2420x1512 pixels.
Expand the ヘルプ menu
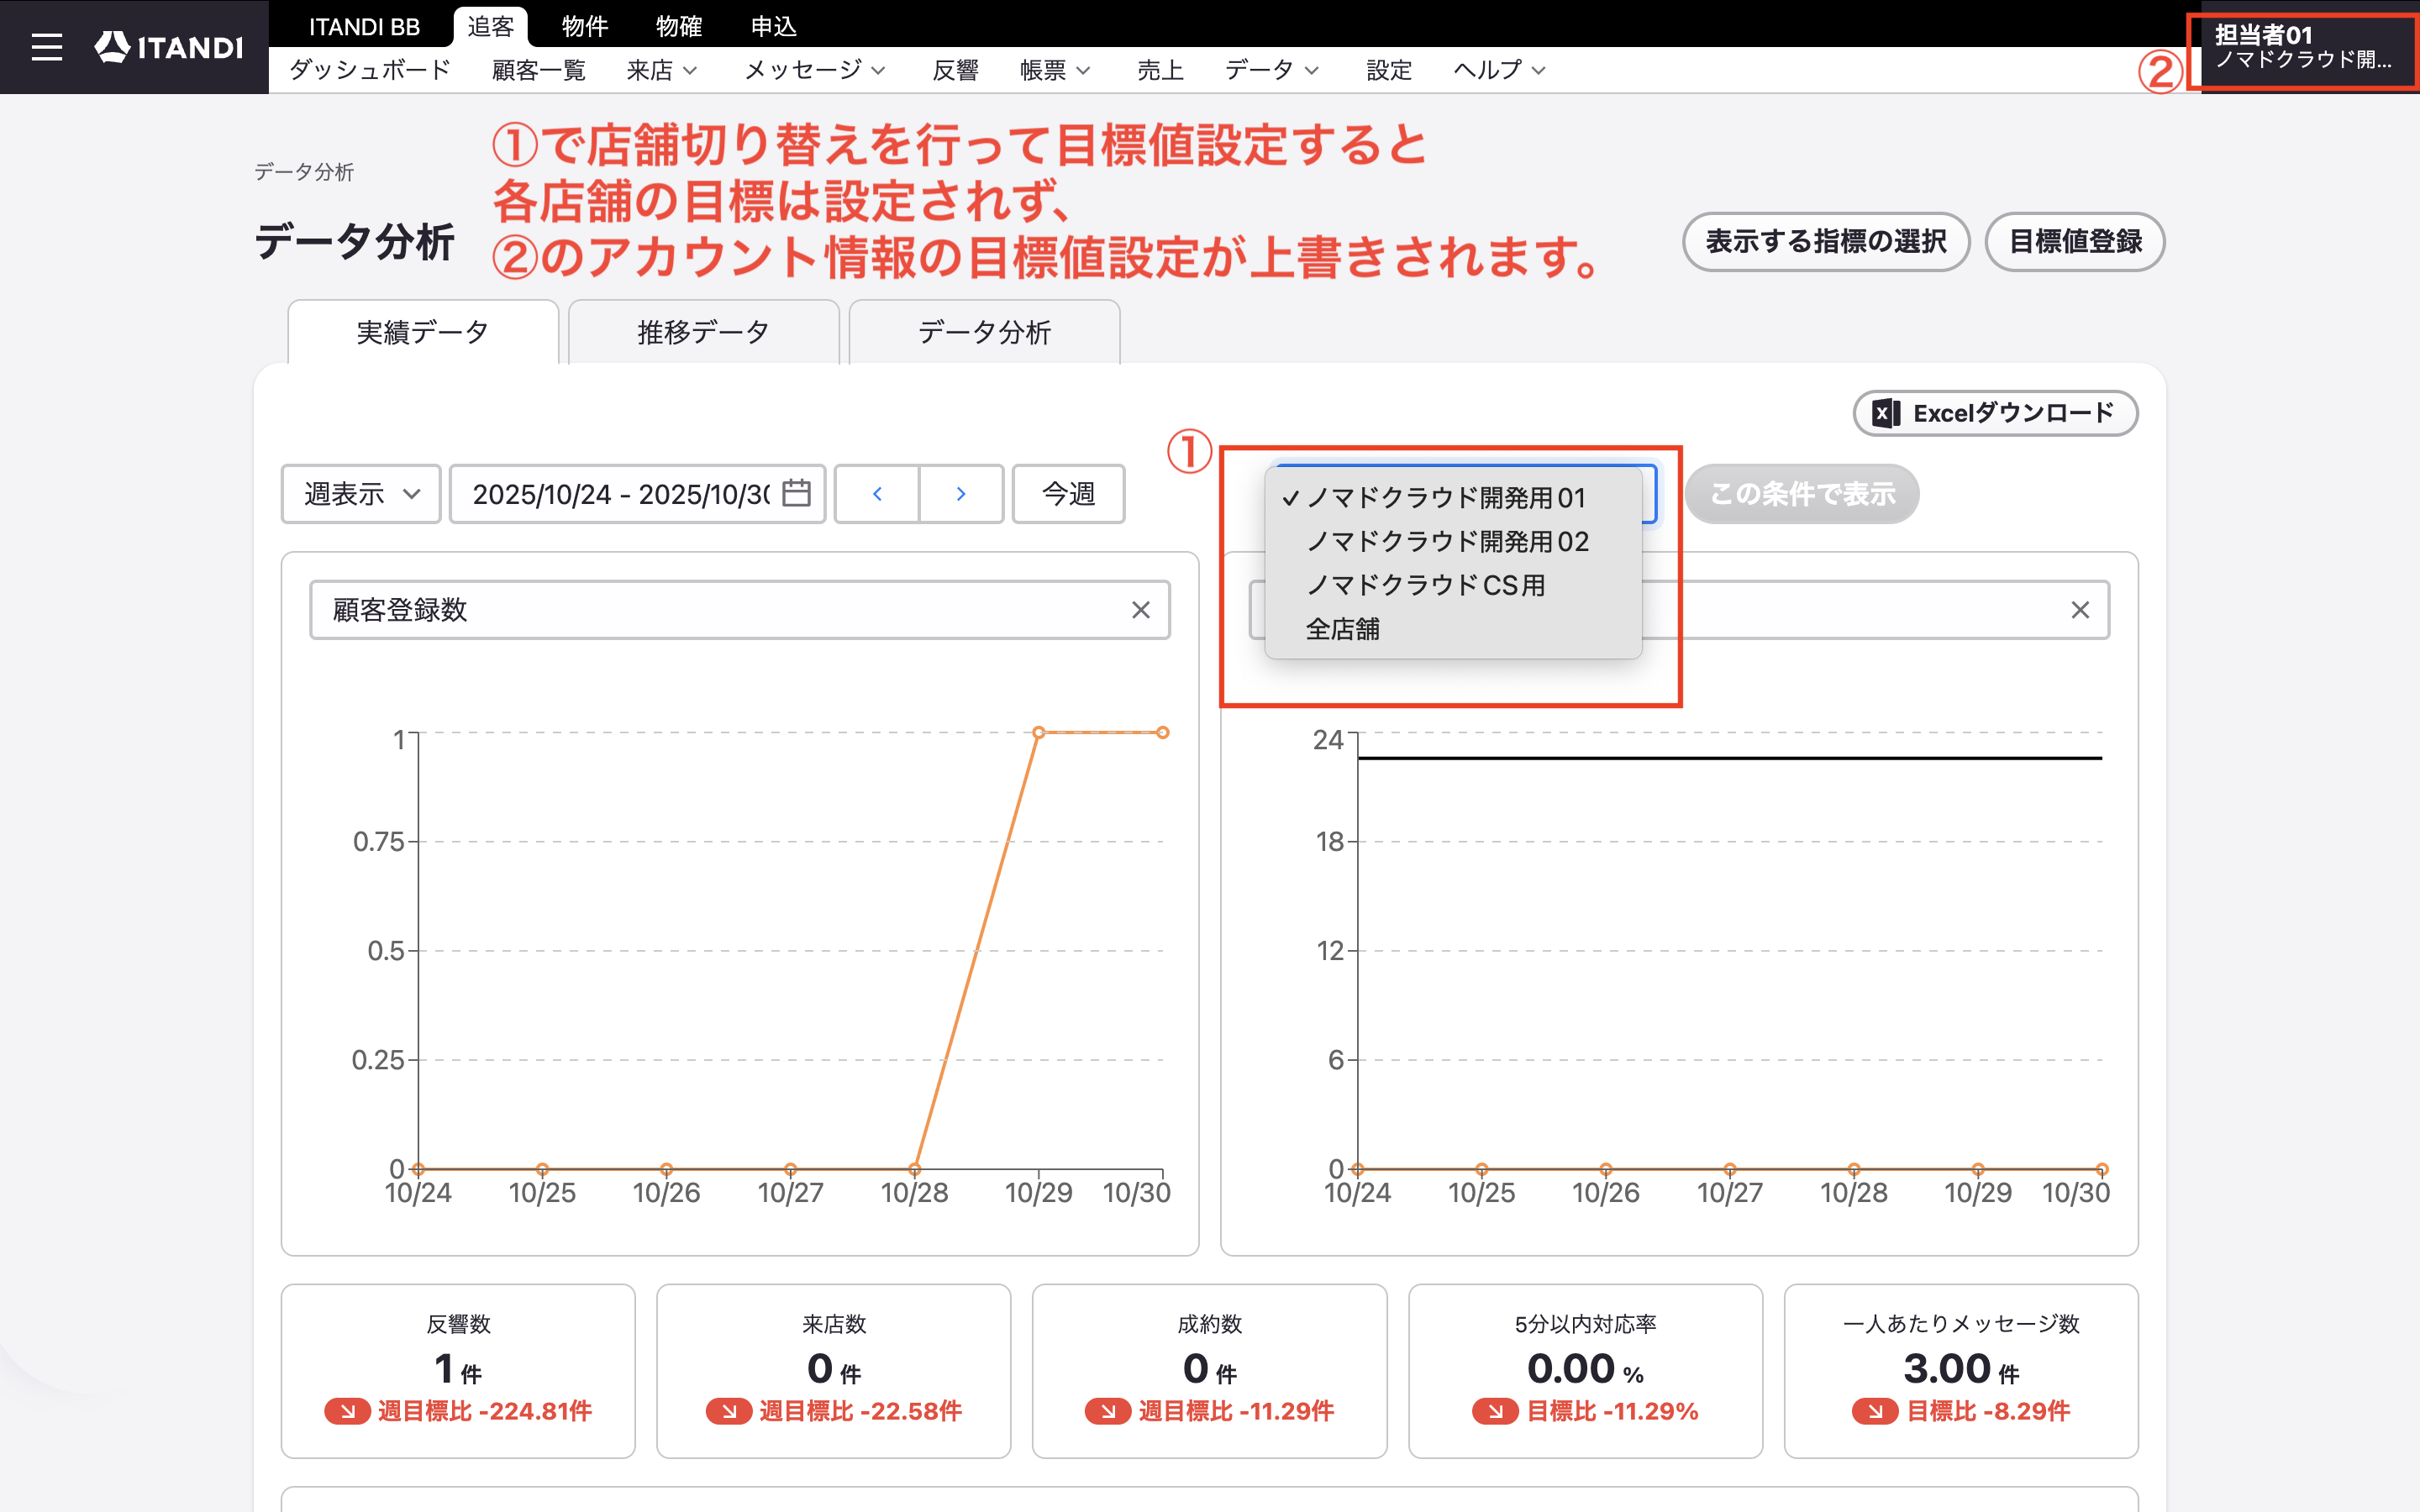1499,70
